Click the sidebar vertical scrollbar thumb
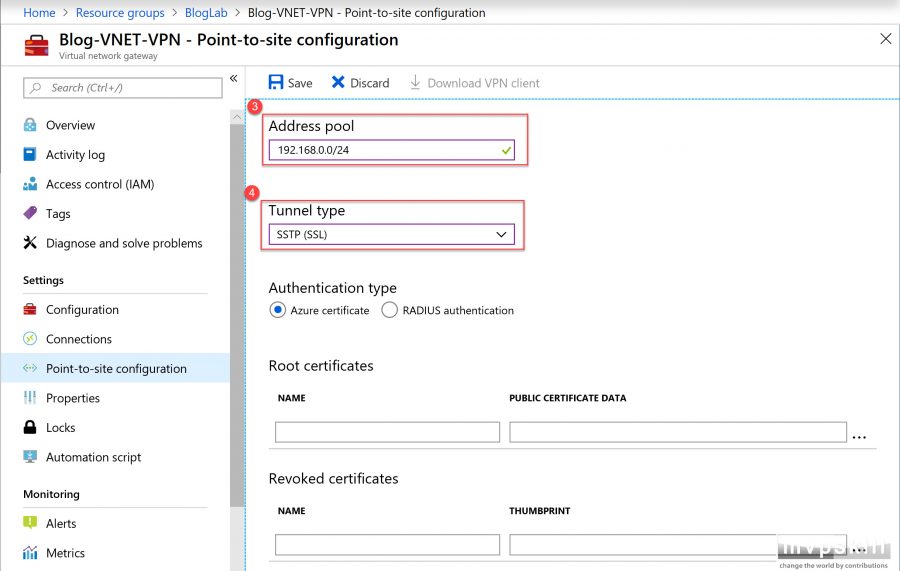Screen dimensions: 900x571 237,315
